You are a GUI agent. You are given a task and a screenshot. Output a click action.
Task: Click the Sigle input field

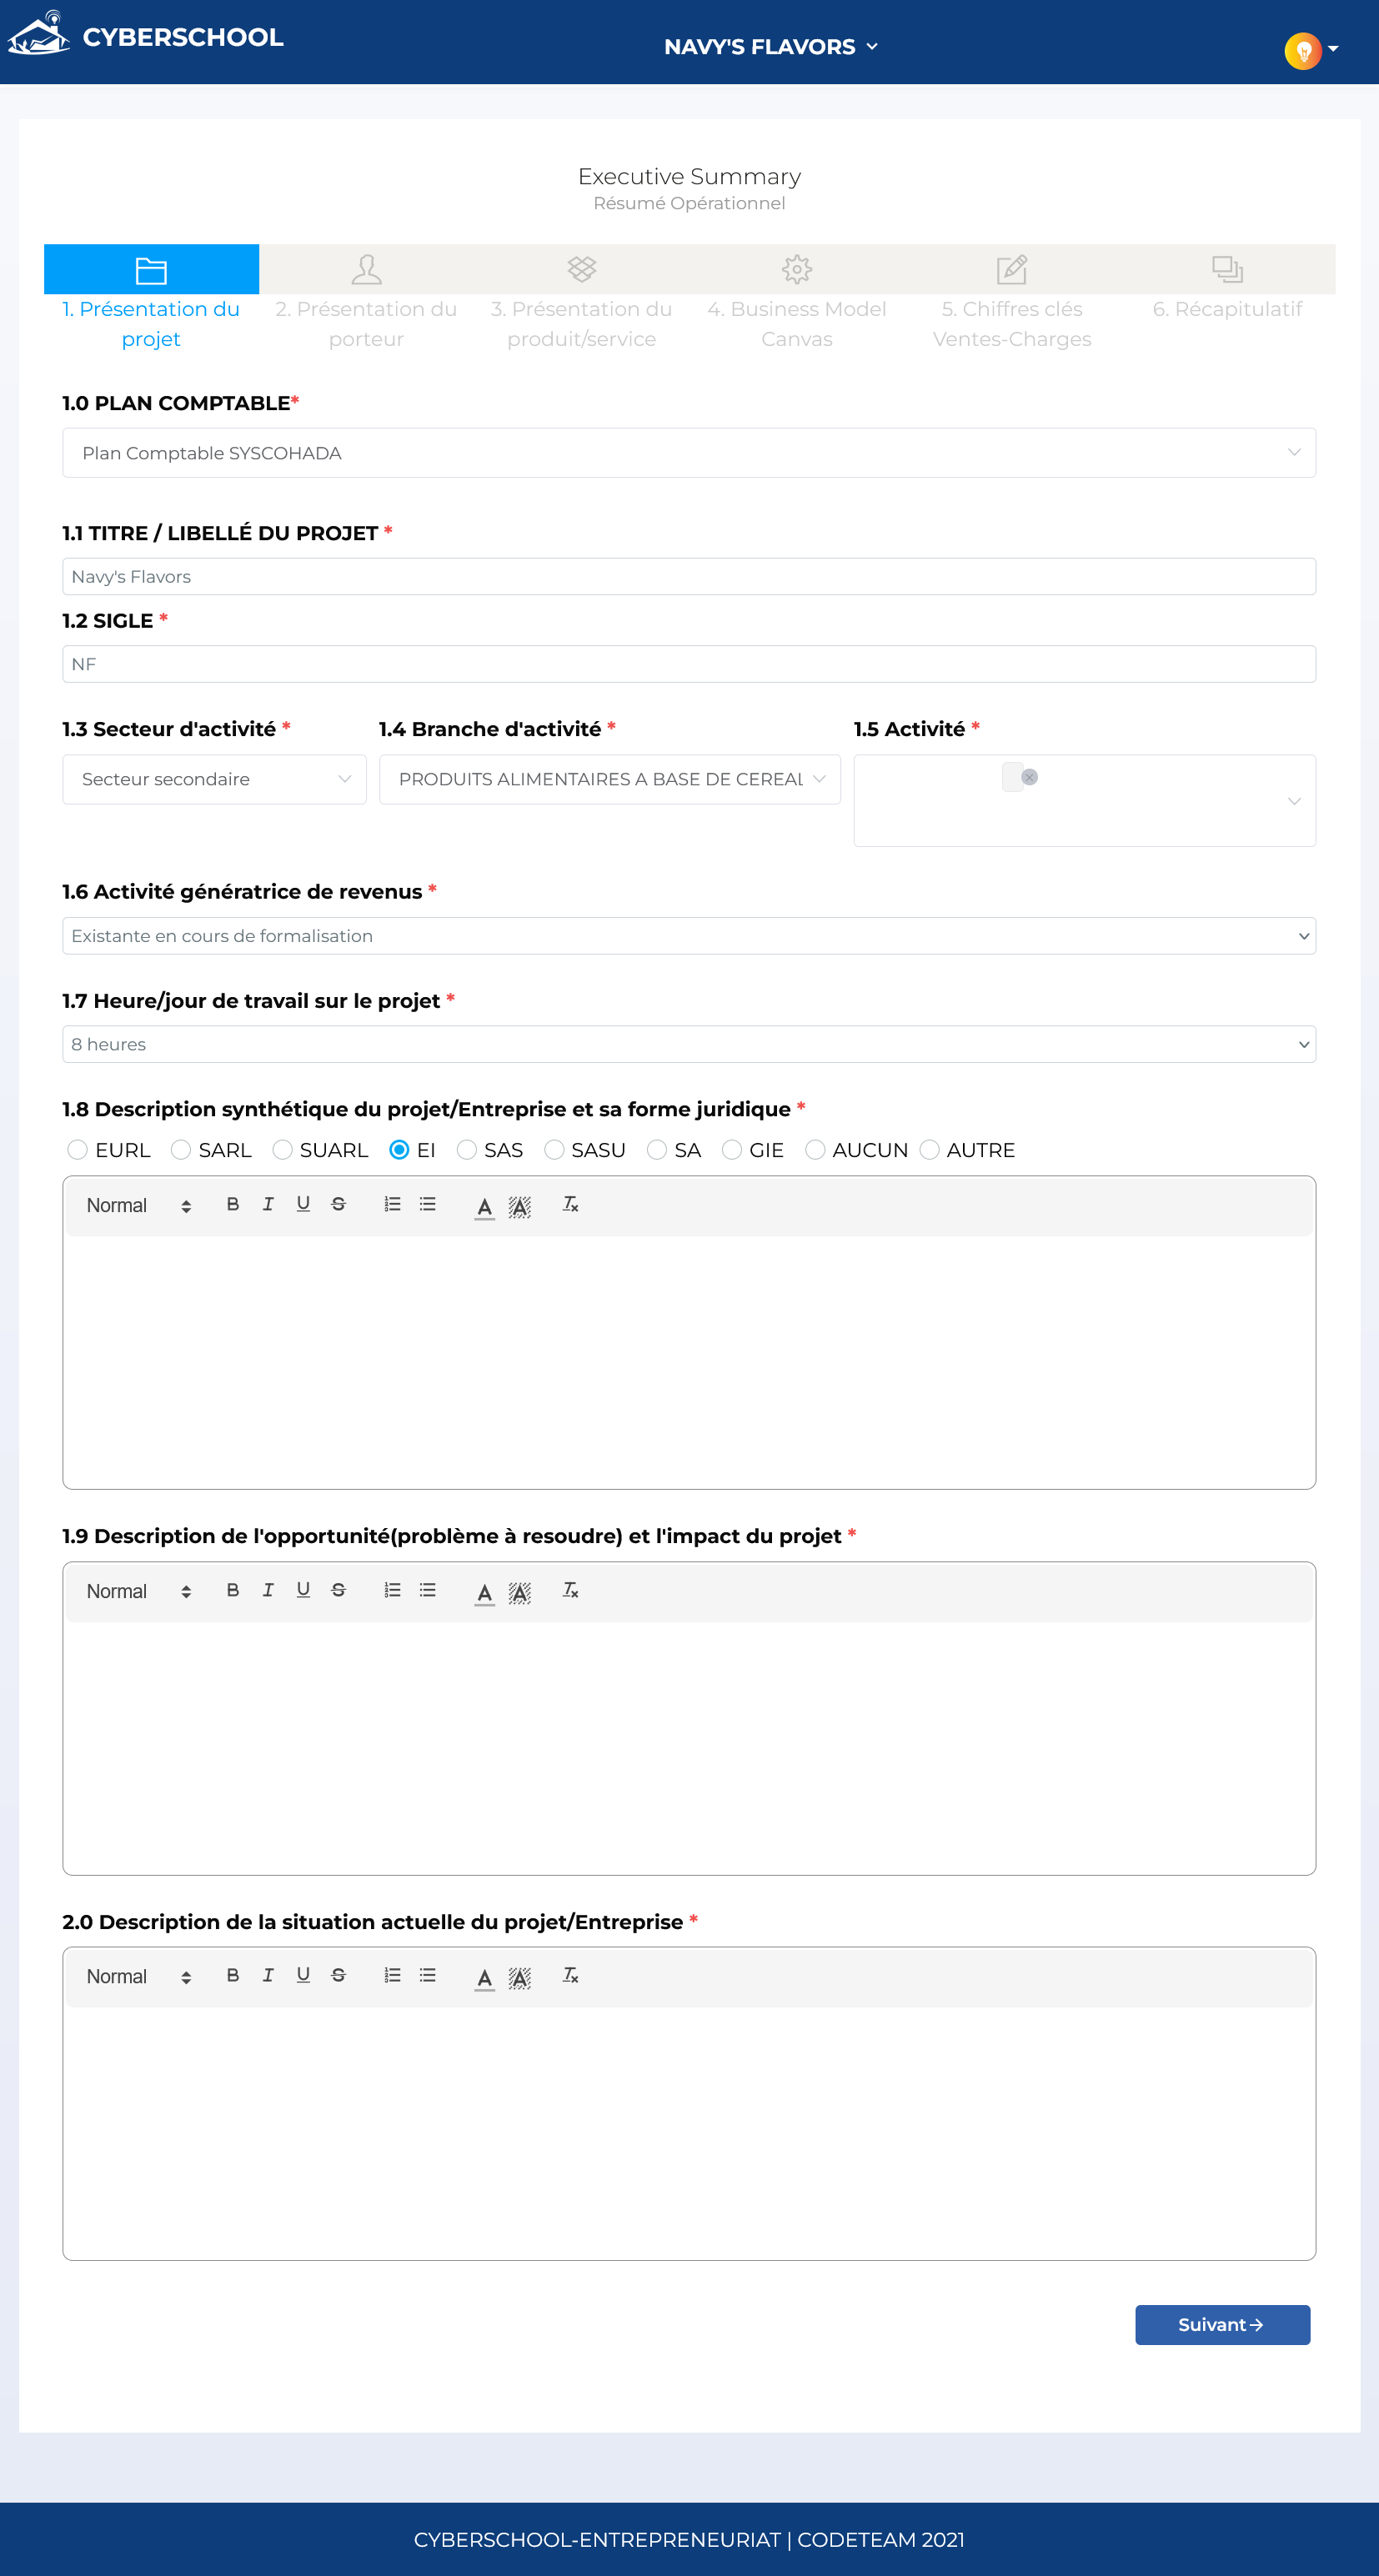click(x=688, y=664)
